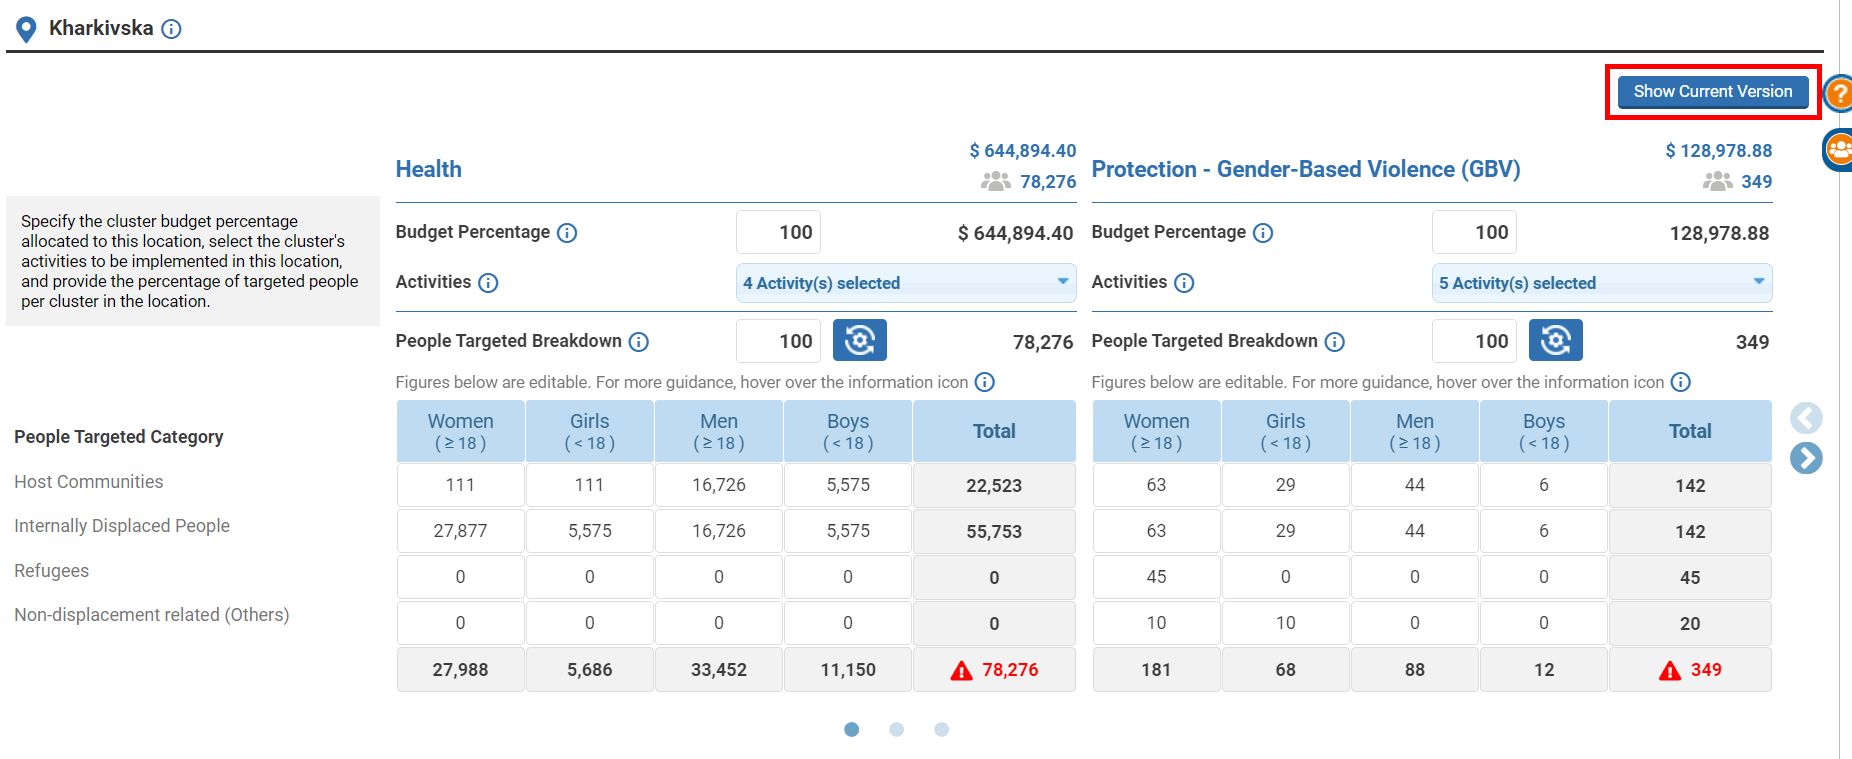Open GBV Budget Percentage info icon

click(1263, 233)
